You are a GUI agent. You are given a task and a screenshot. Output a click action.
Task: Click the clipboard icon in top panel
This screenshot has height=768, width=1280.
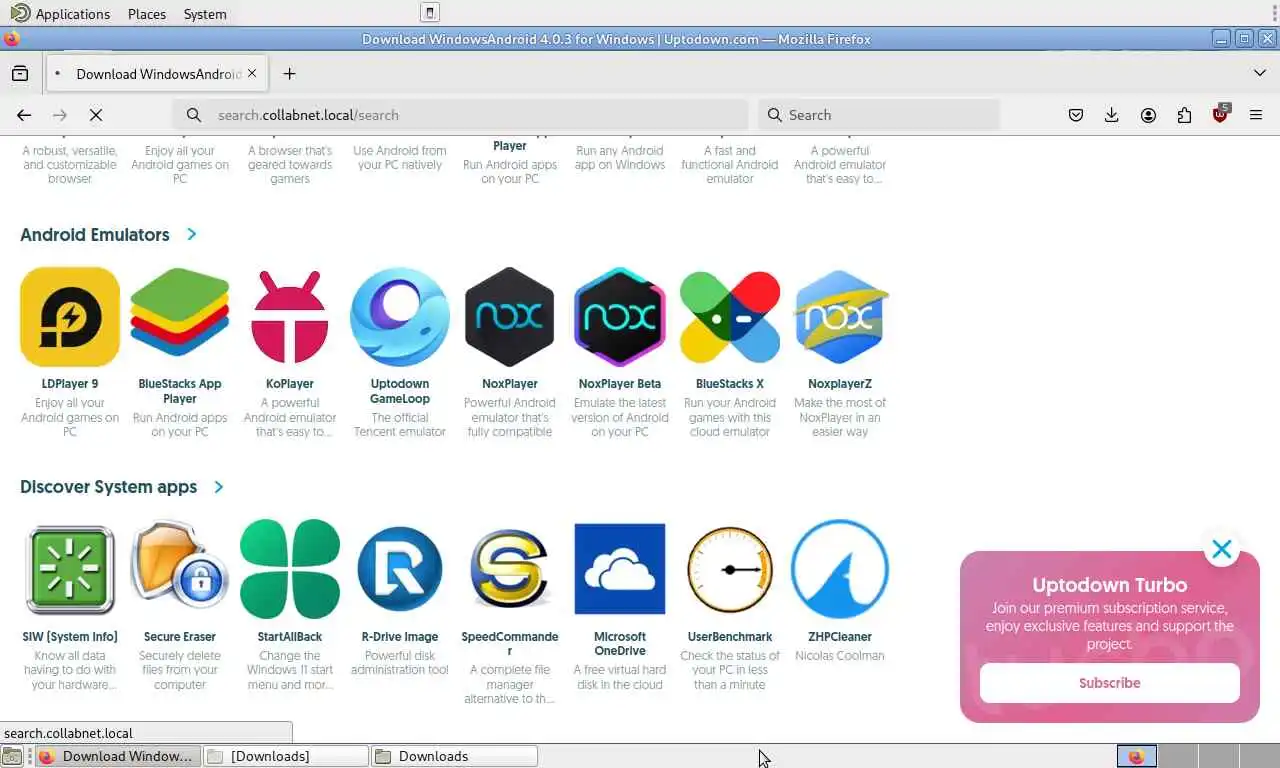pos(430,13)
